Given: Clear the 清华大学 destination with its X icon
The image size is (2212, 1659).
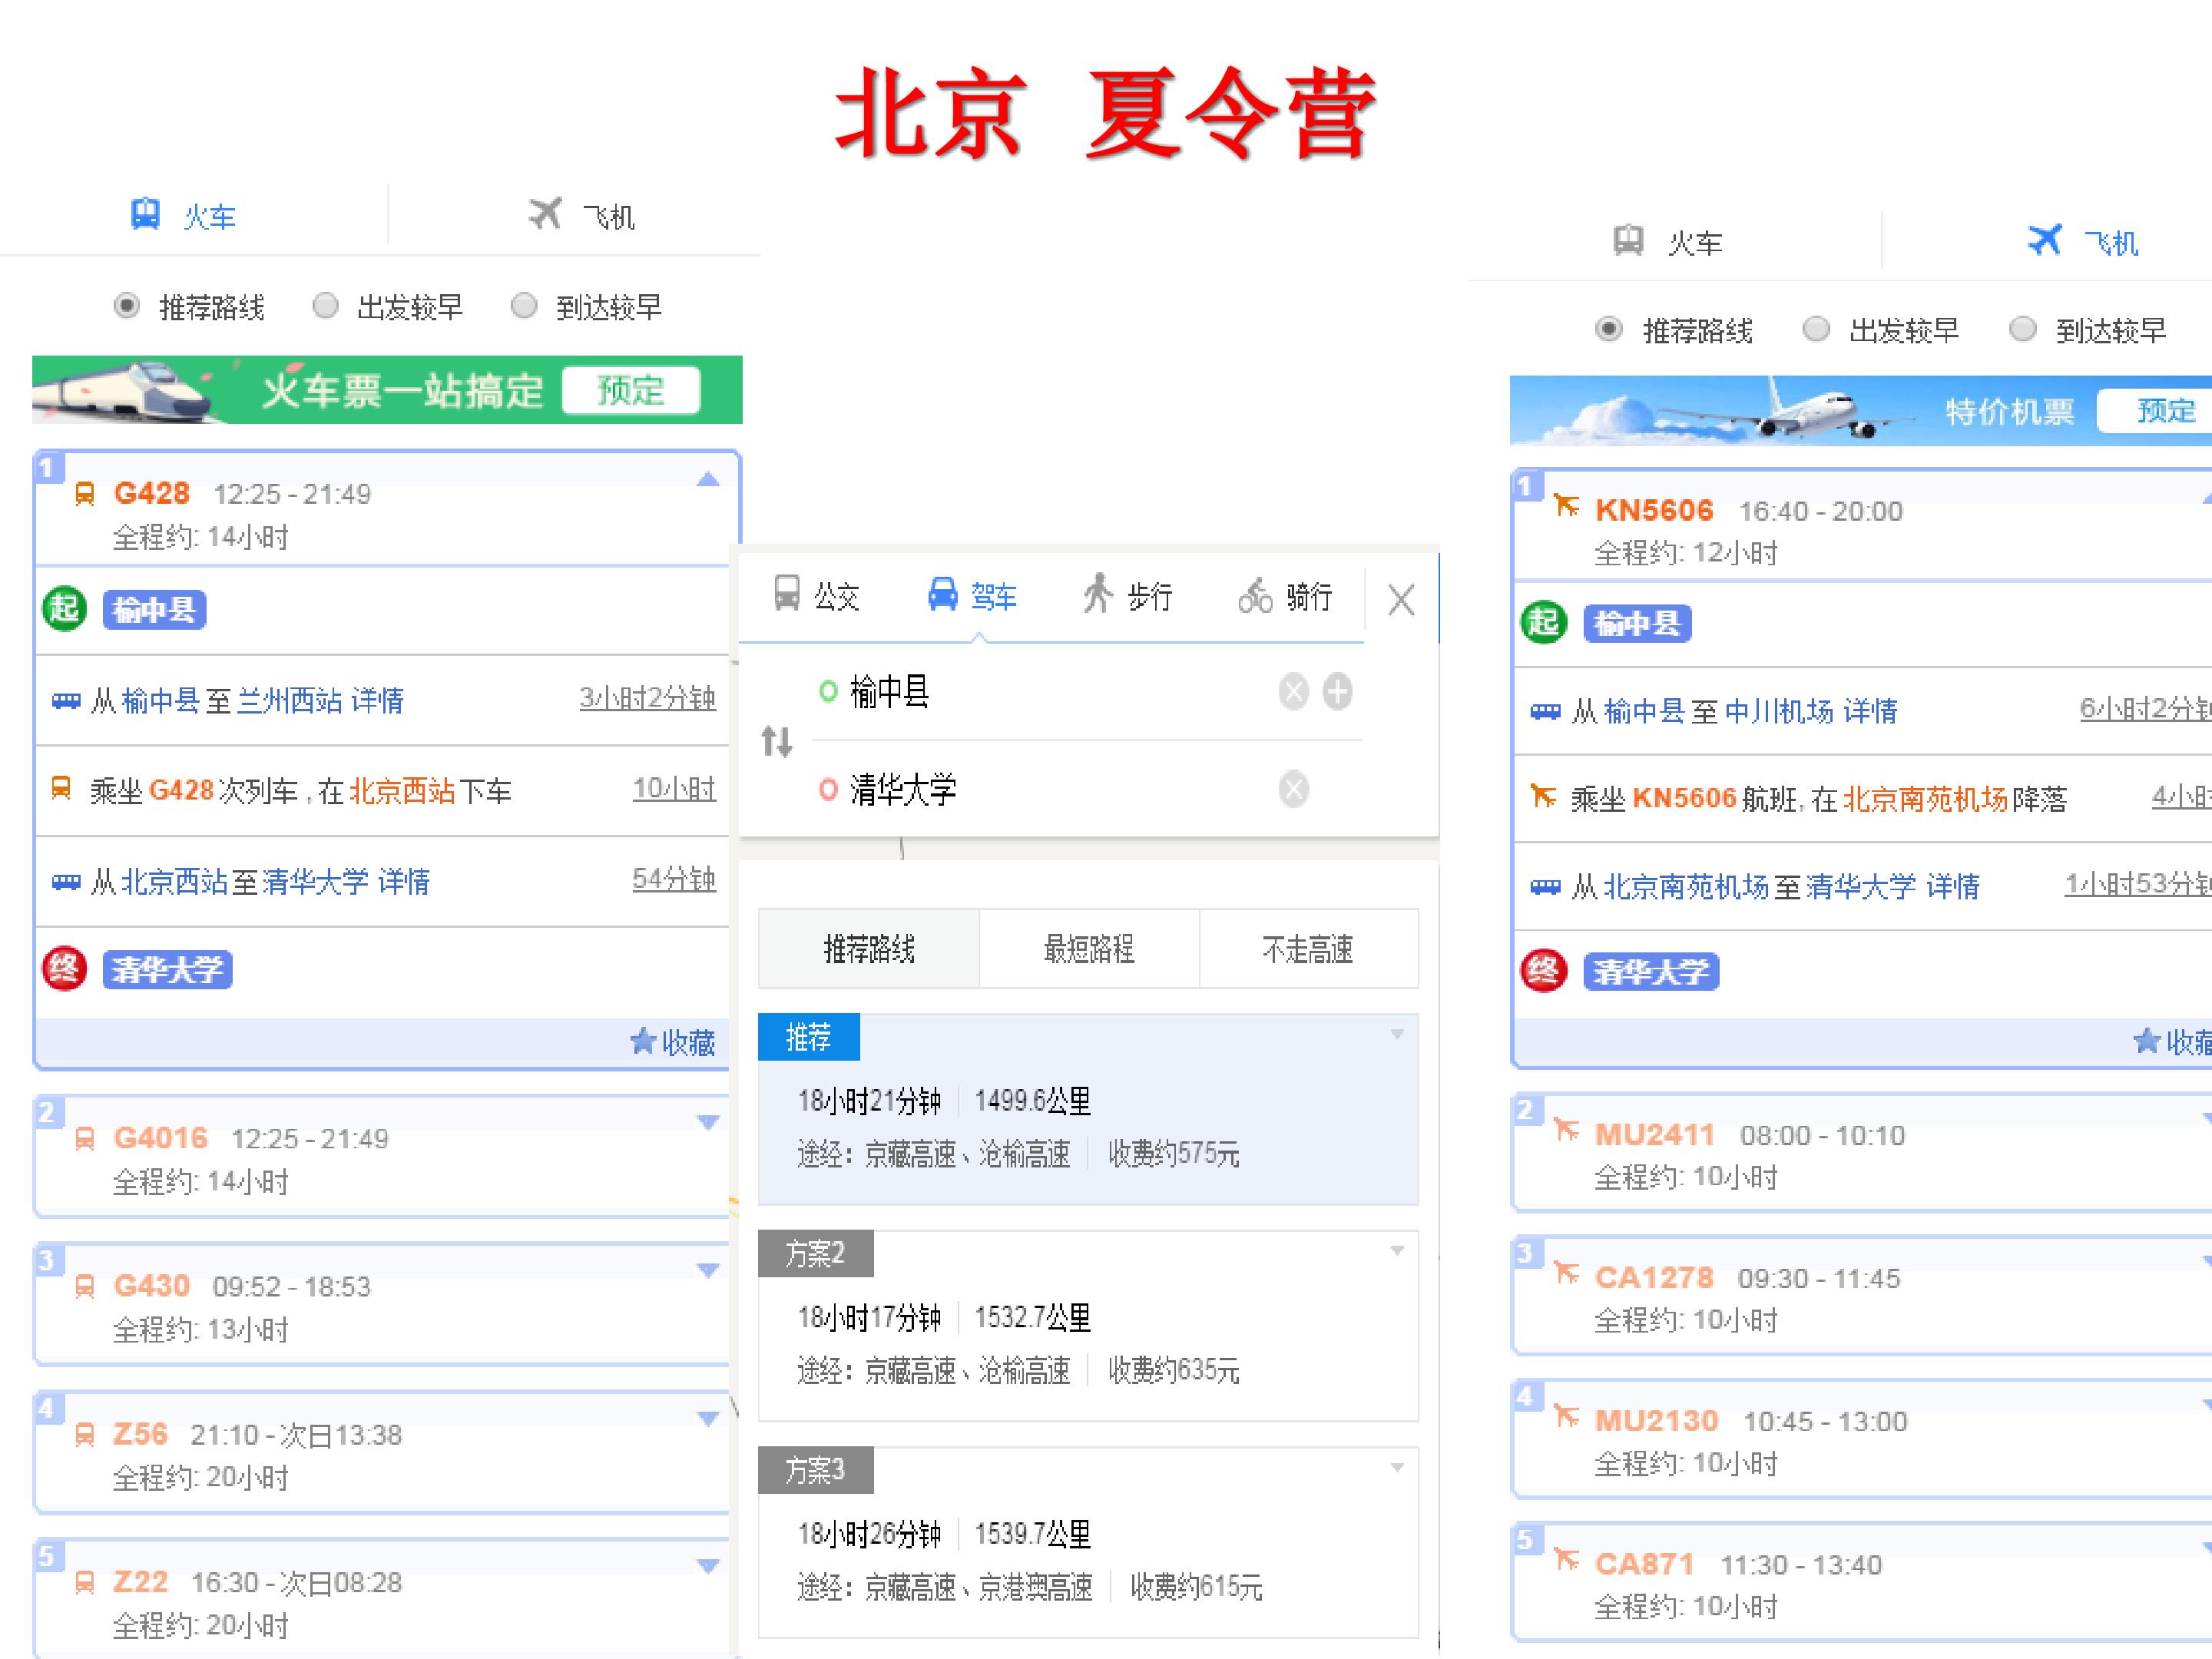Looking at the screenshot, I should (1294, 789).
